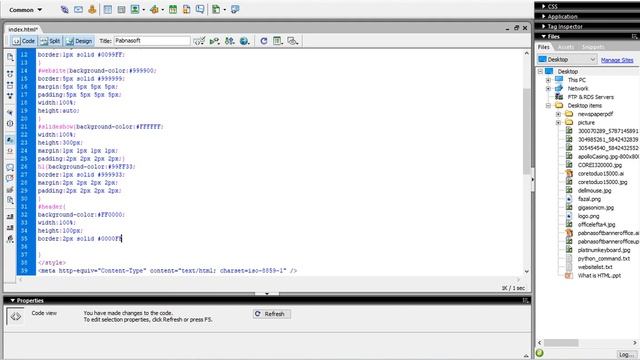Click the Apply Comment icon
The width and height of the screenshot is (640, 360).
[10, 167]
